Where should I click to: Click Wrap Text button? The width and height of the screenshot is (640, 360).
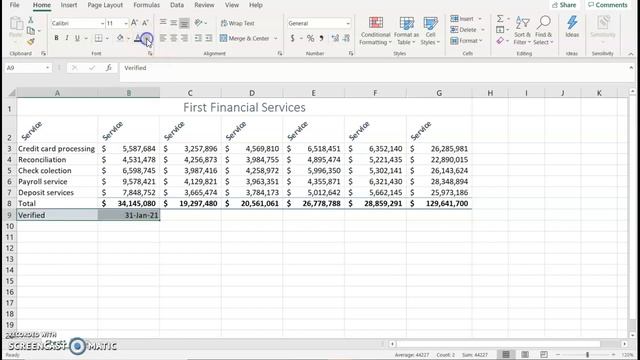click(x=237, y=23)
